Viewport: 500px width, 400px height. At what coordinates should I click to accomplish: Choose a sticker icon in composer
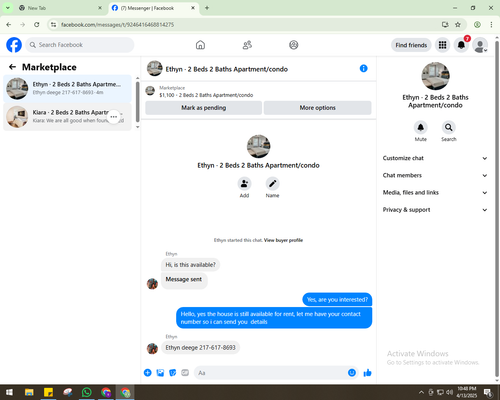click(x=173, y=373)
